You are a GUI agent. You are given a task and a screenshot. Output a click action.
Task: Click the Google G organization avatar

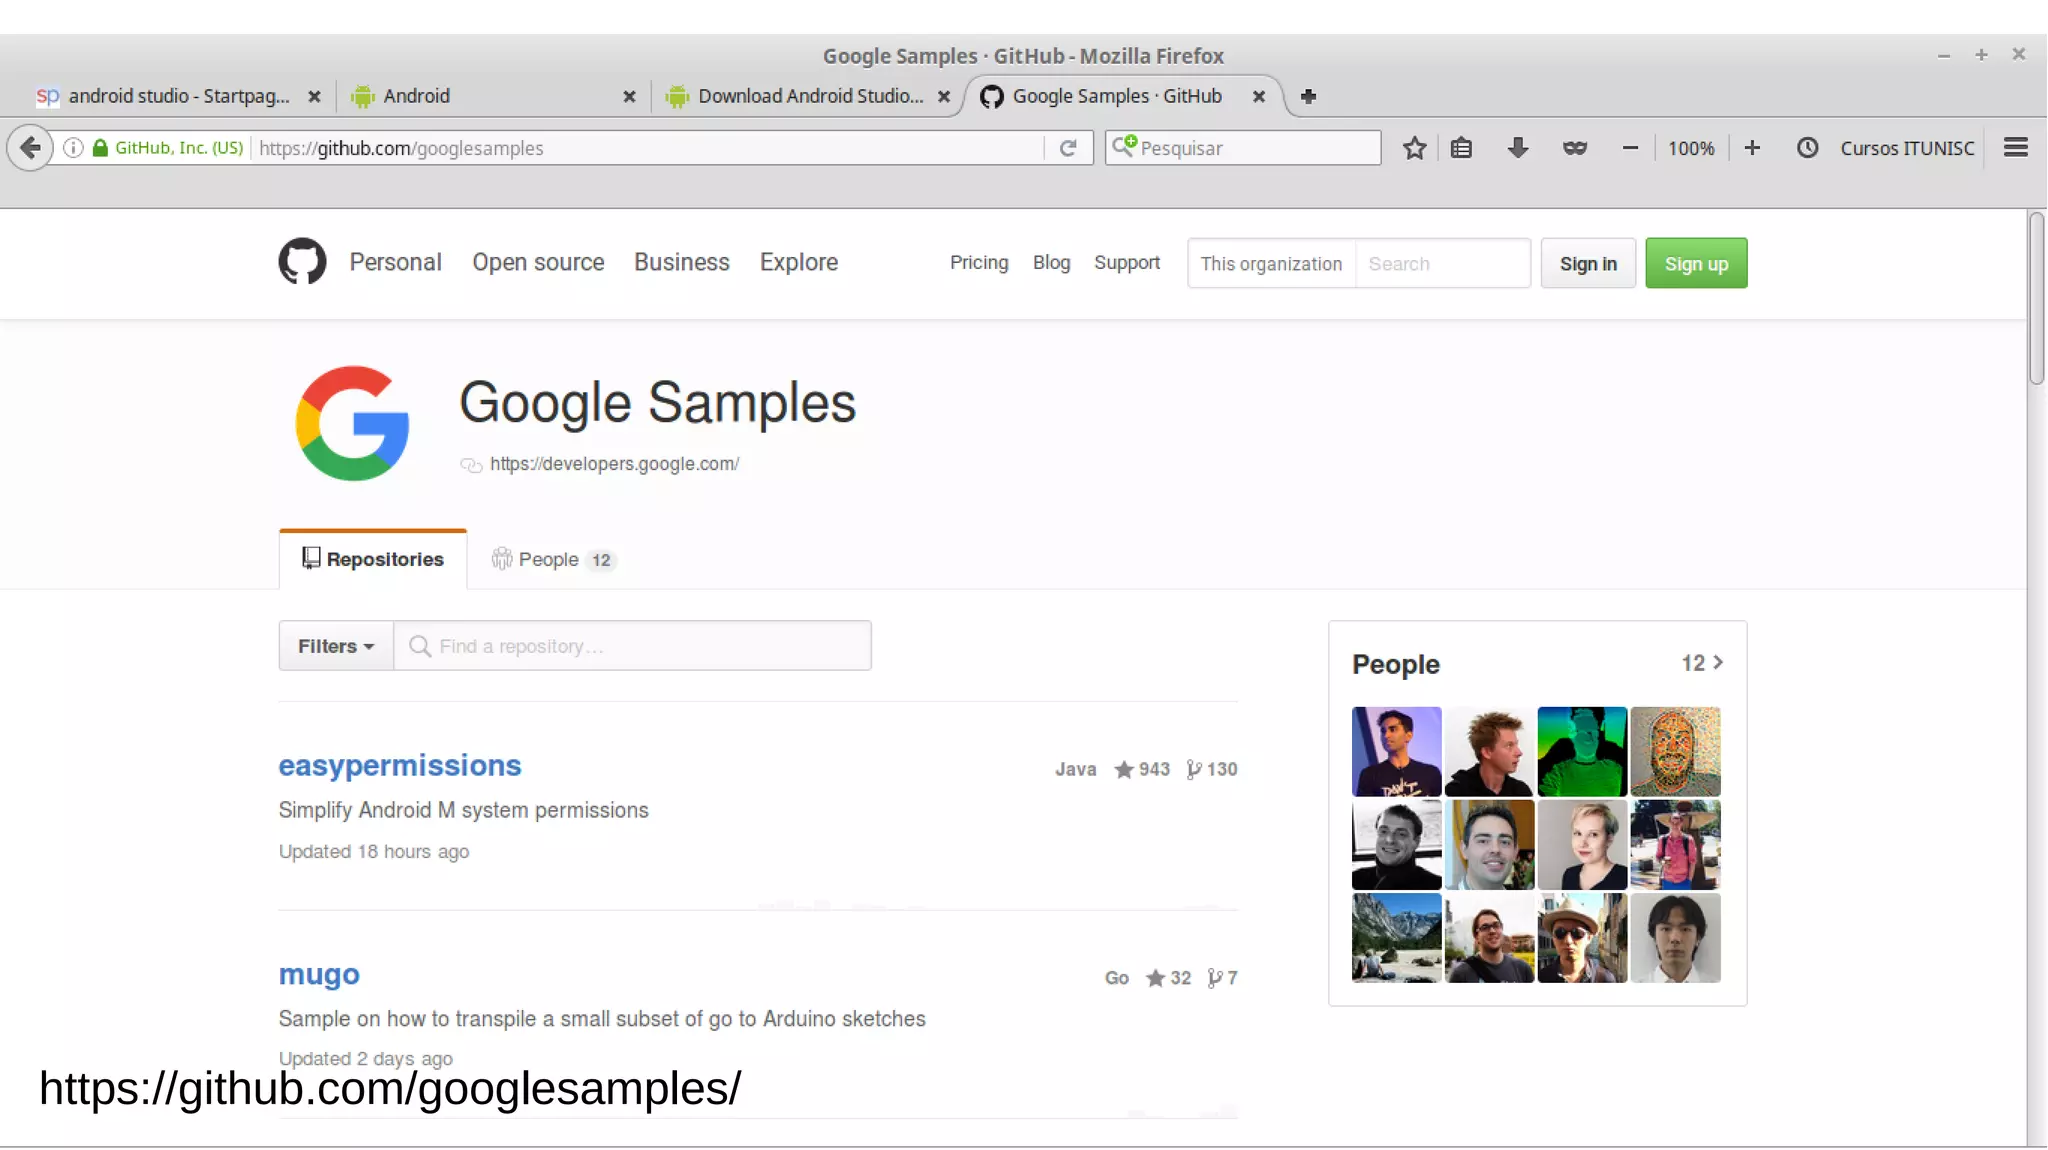[352, 423]
